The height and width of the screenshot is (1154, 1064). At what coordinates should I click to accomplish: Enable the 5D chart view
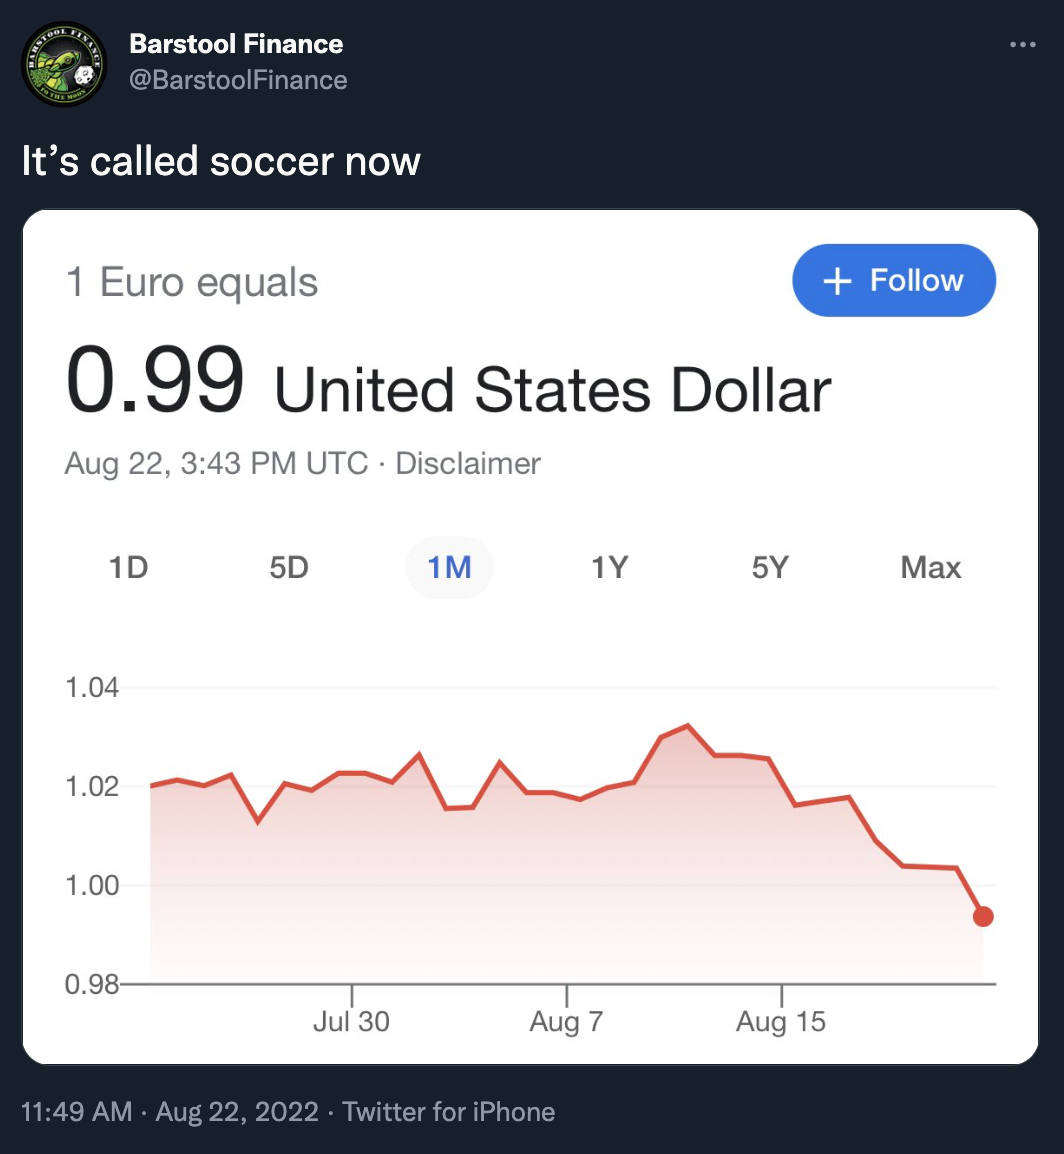point(289,567)
